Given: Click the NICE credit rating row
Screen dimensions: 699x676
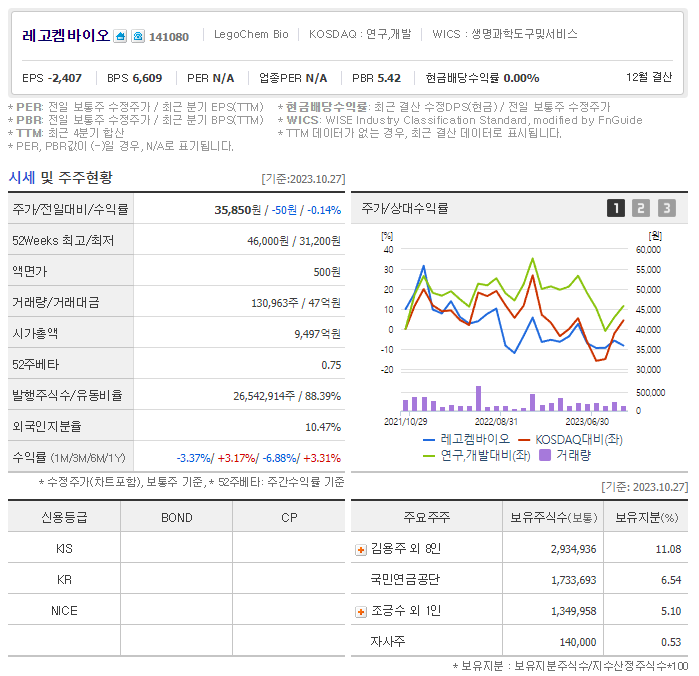Looking at the screenshot, I should (177, 610).
